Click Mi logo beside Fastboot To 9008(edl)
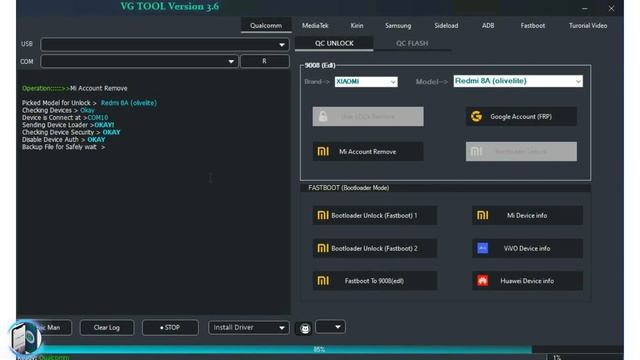The height and width of the screenshot is (360, 640). coord(323,280)
